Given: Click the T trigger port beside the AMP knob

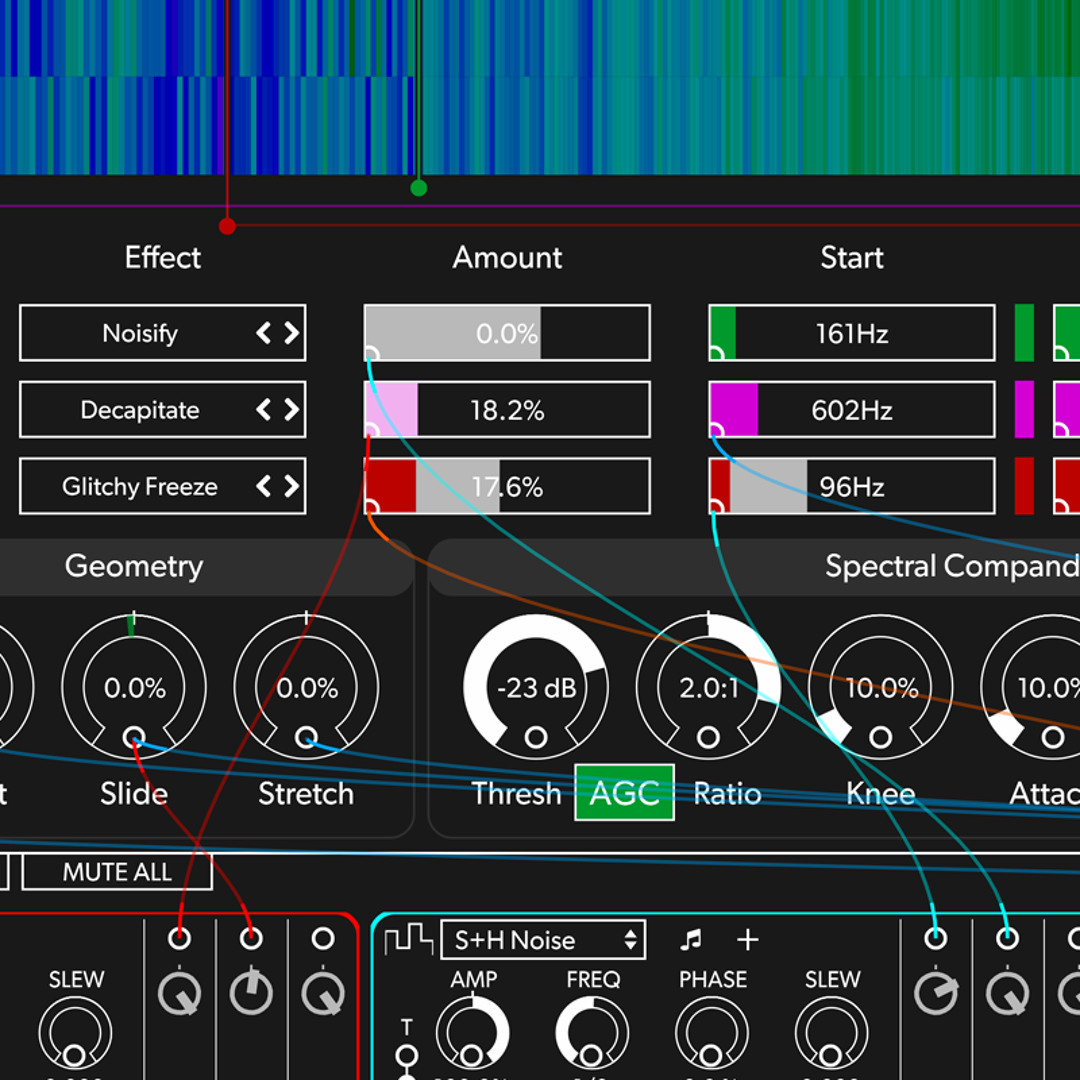Looking at the screenshot, I should coord(407,1055).
